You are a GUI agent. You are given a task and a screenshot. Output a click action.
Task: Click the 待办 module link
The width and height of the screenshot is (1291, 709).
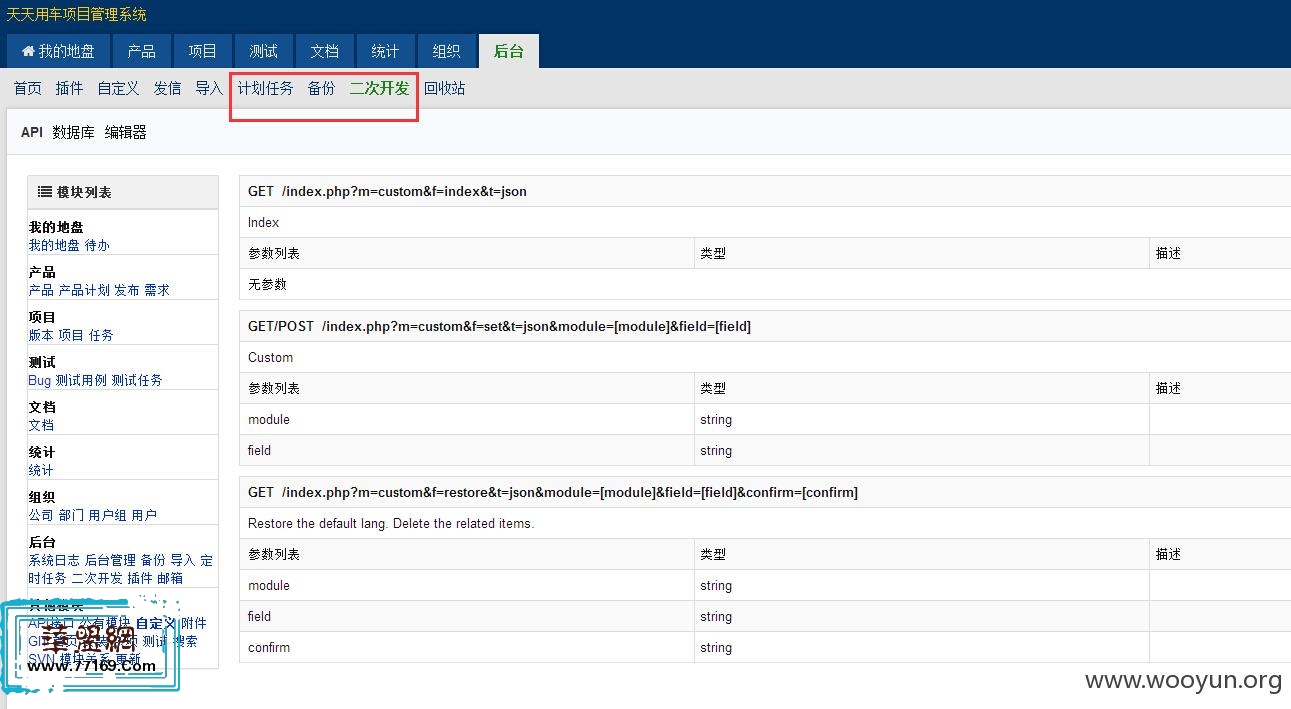pyautogui.click(x=97, y=245)
